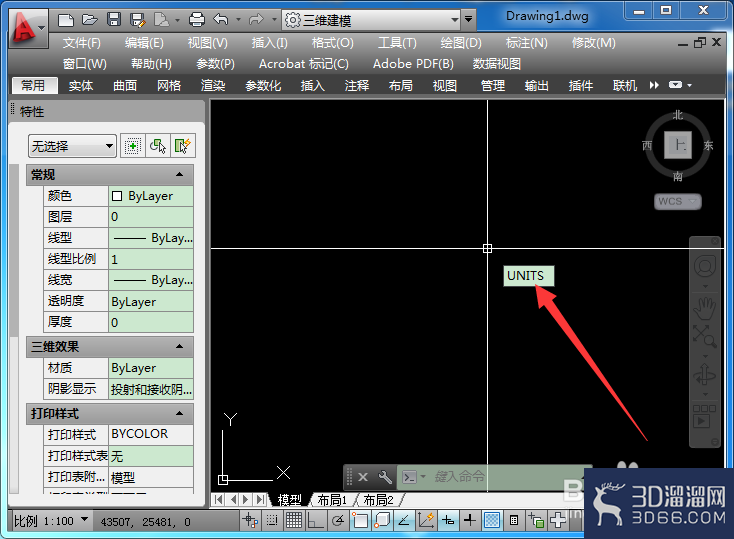734x539 pixels.
Task: Collapse the 常规 section
Action: tap(179, 175)
